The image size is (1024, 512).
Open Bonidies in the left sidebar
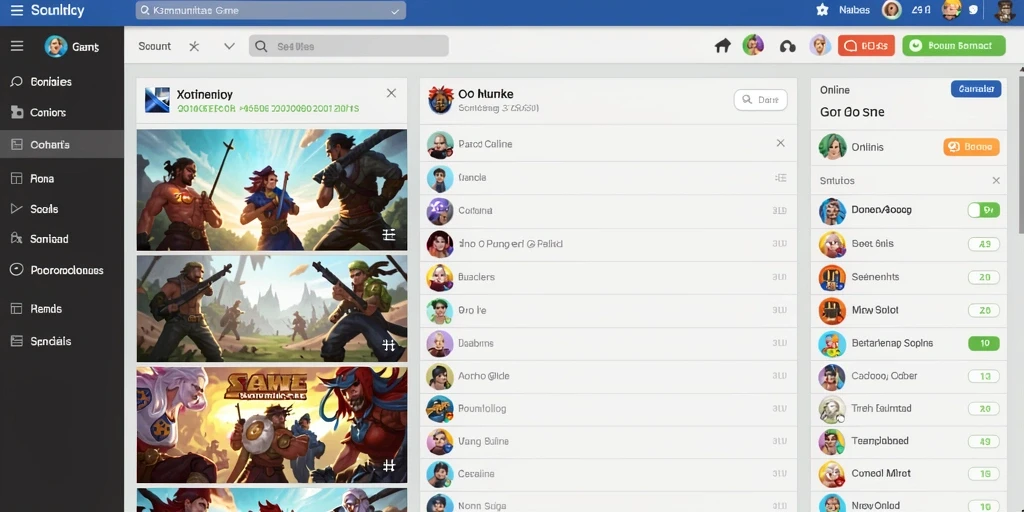[62, 82]
